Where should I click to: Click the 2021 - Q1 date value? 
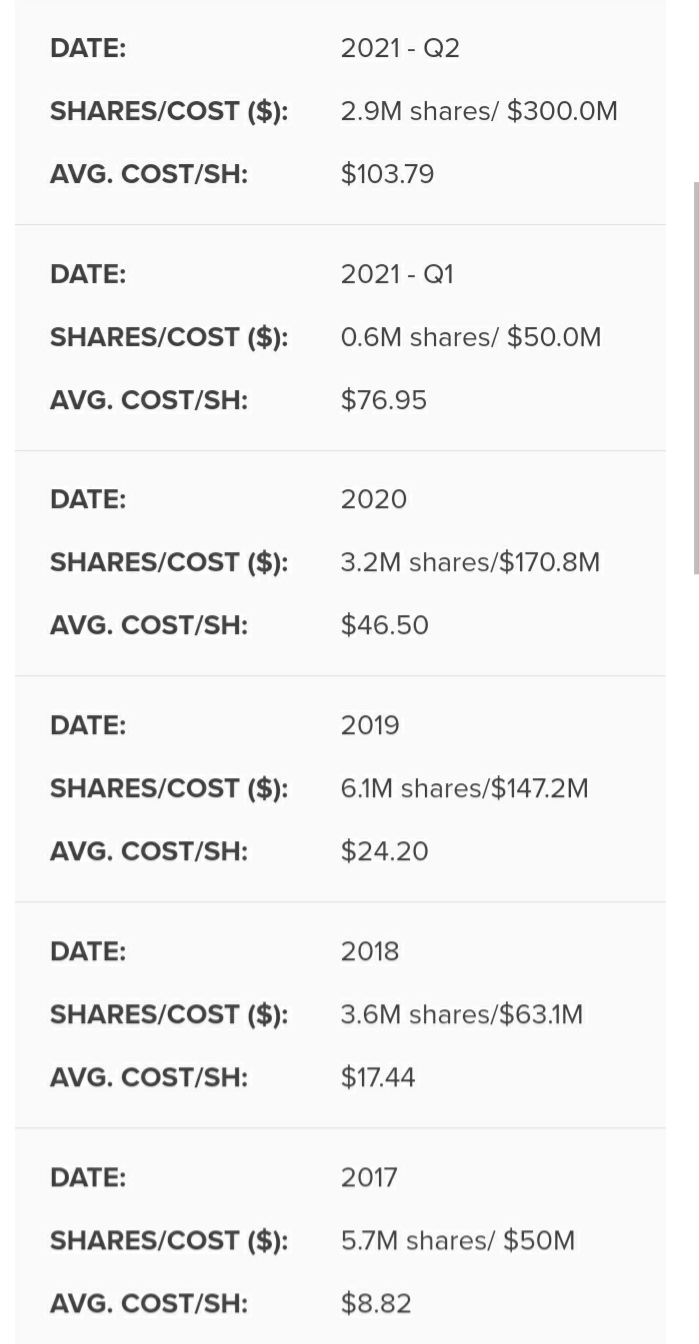coord(397,274)
